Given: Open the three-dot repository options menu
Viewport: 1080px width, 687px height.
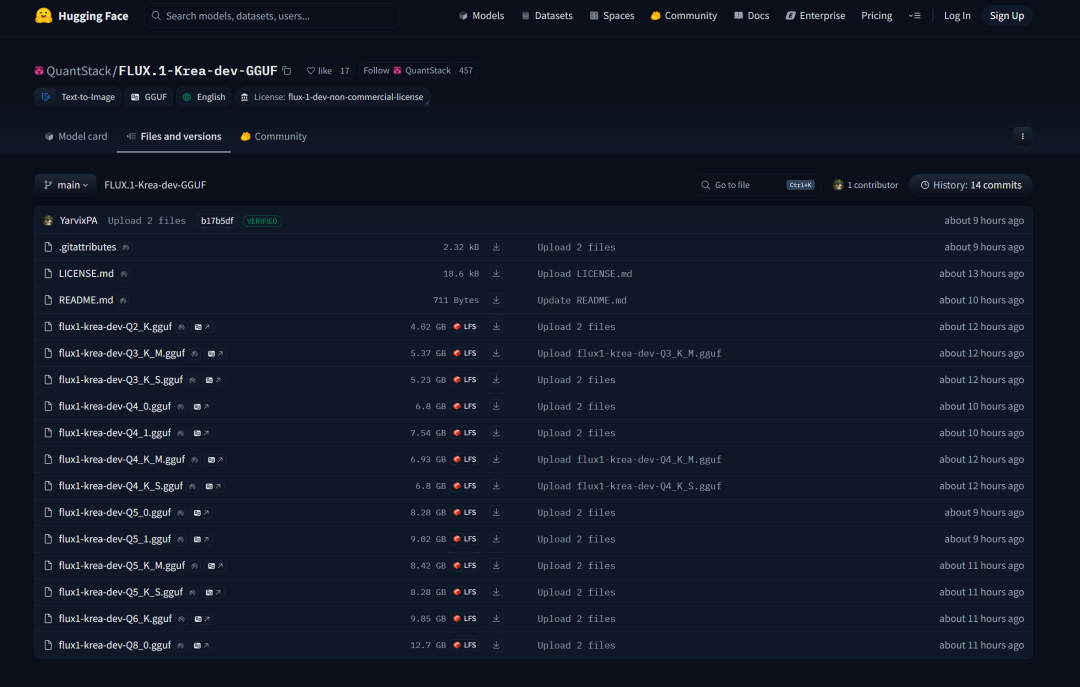Looking at the screenshot, I should click(1022, 136).
